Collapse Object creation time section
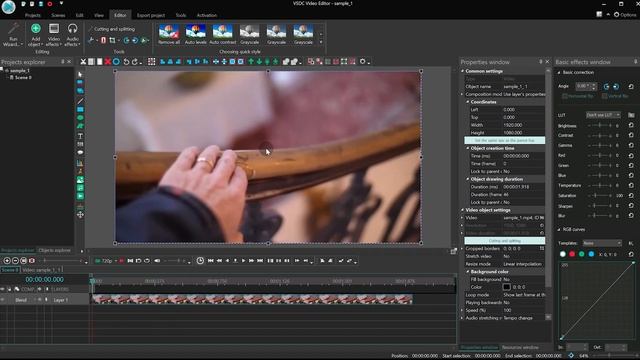The width and height of the screenshot is (640, 360). click(468, 148)
